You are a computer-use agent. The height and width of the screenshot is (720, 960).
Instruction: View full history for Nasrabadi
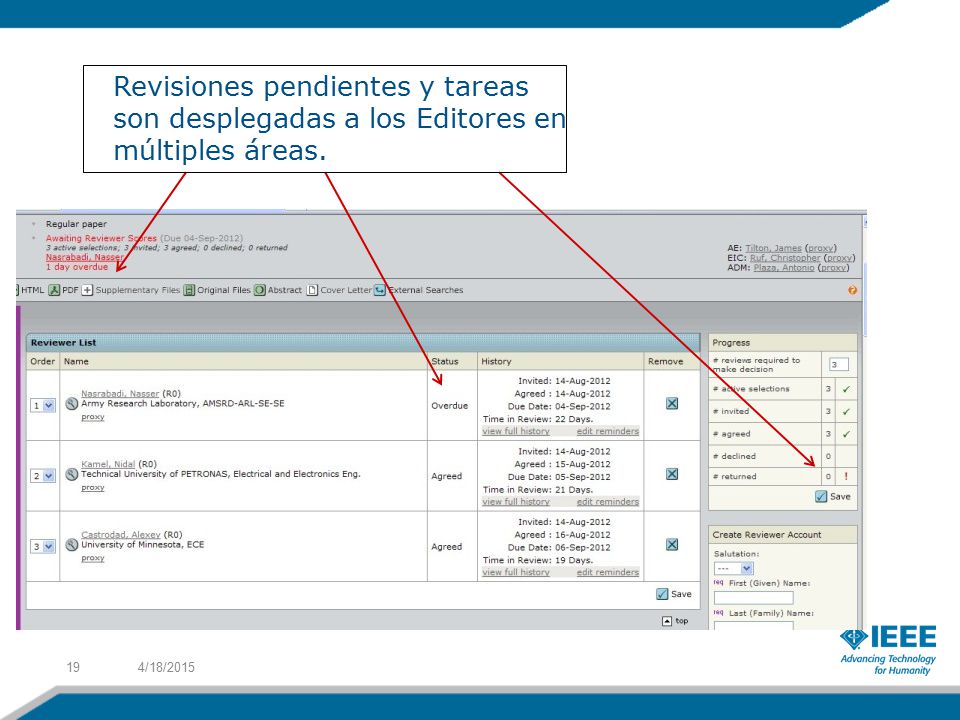coord(516,431)
